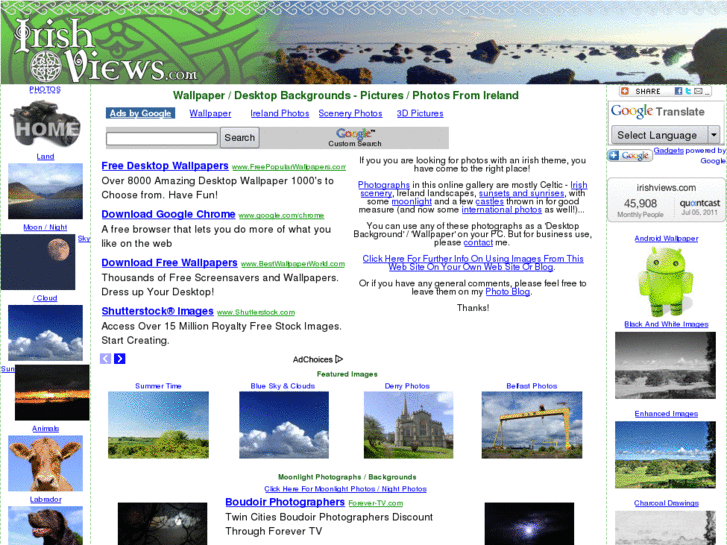Click the green Android robot image
Viewport: 727px width, 545px height.
666,282
